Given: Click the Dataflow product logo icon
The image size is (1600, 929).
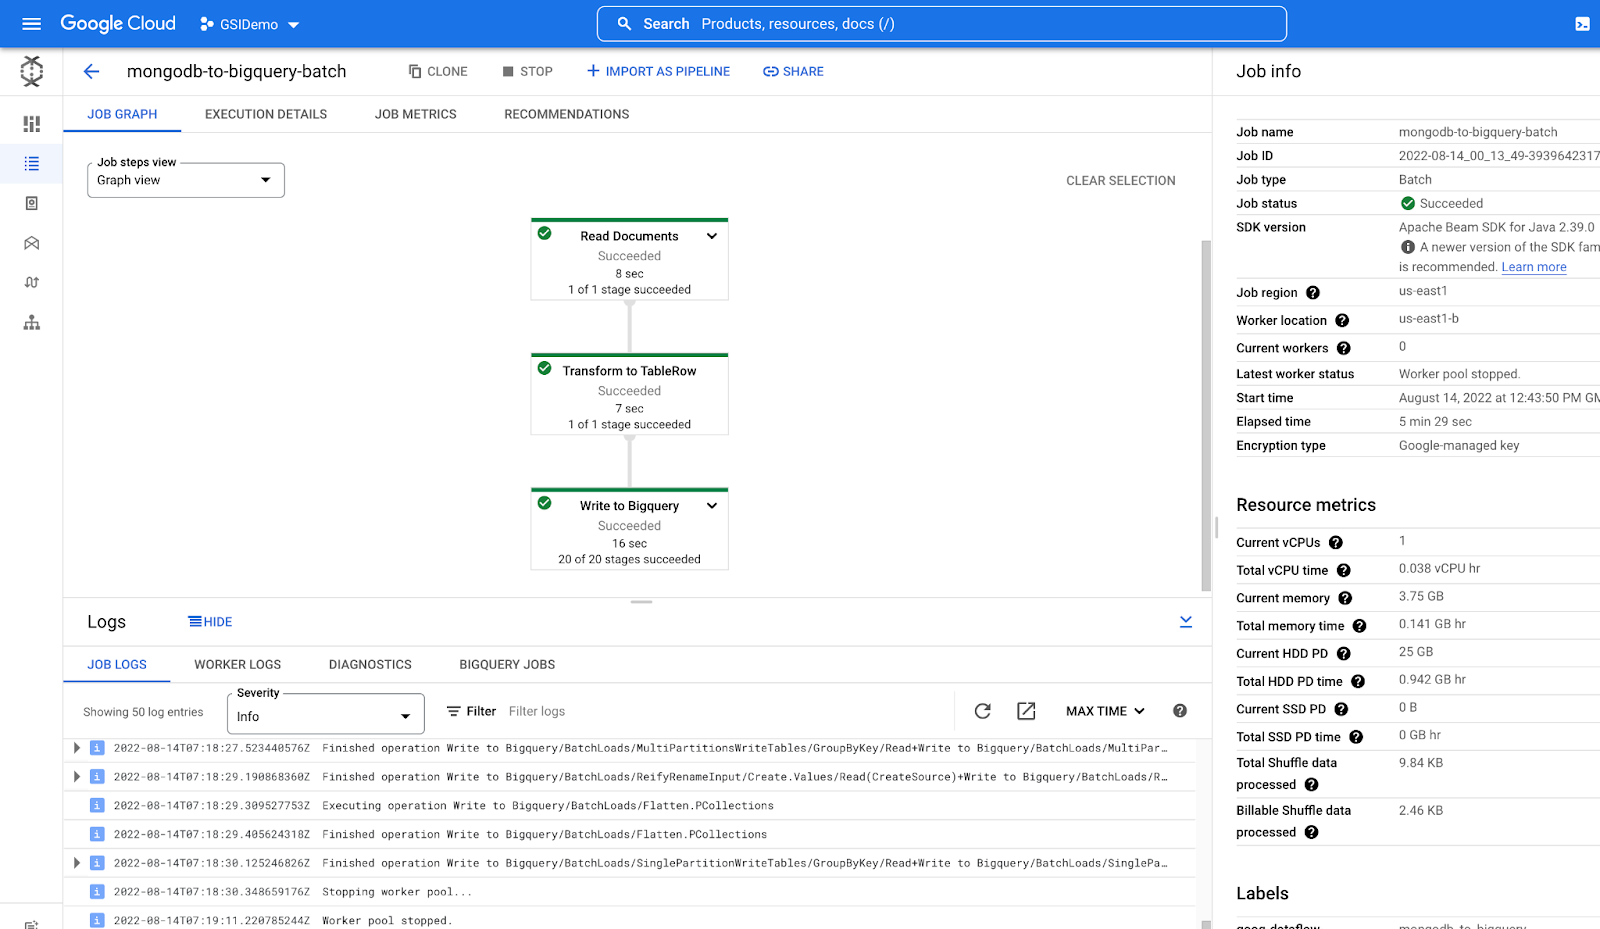Looking at the screenshot, I should pos(32,71).
